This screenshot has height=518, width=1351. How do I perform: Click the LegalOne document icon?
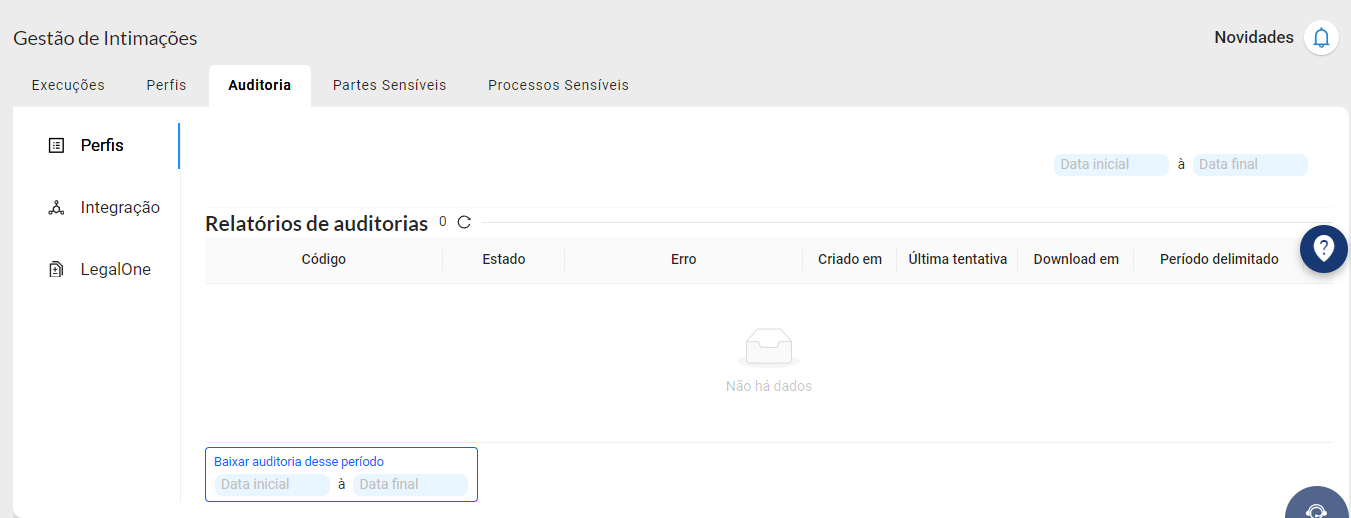[56, 269]
